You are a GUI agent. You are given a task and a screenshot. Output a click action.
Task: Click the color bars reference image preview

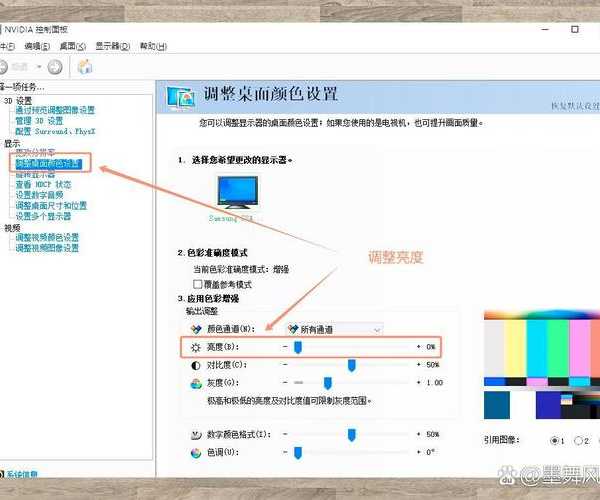click(542, 365)
